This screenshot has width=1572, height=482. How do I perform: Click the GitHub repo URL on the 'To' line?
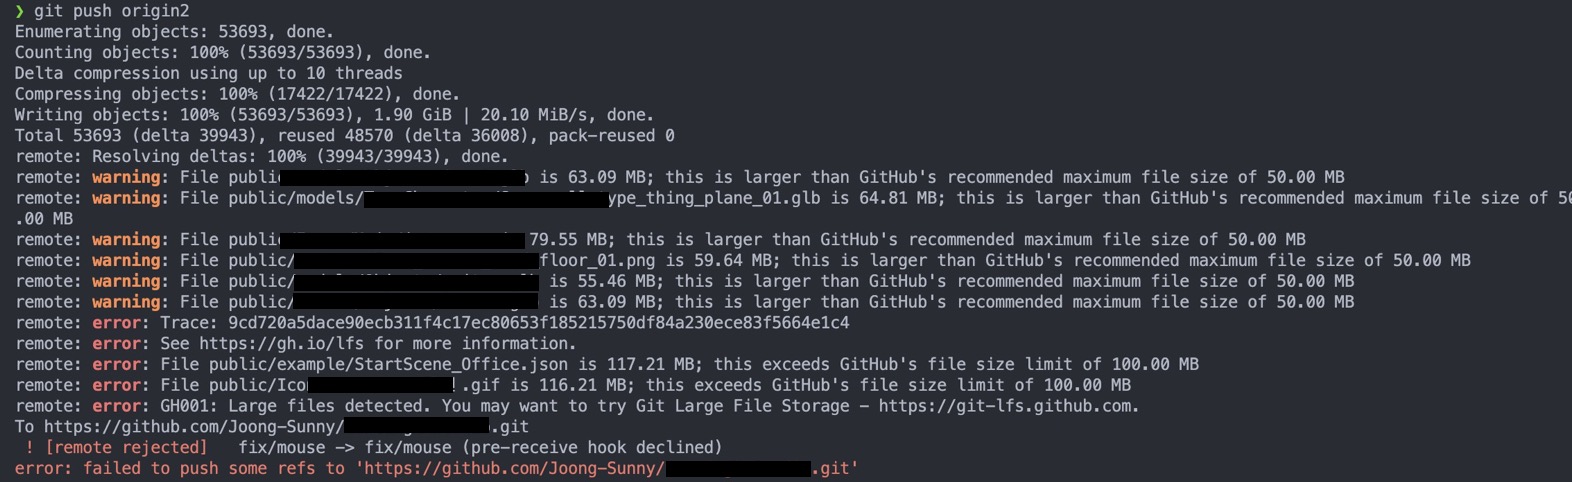[286, 427]
